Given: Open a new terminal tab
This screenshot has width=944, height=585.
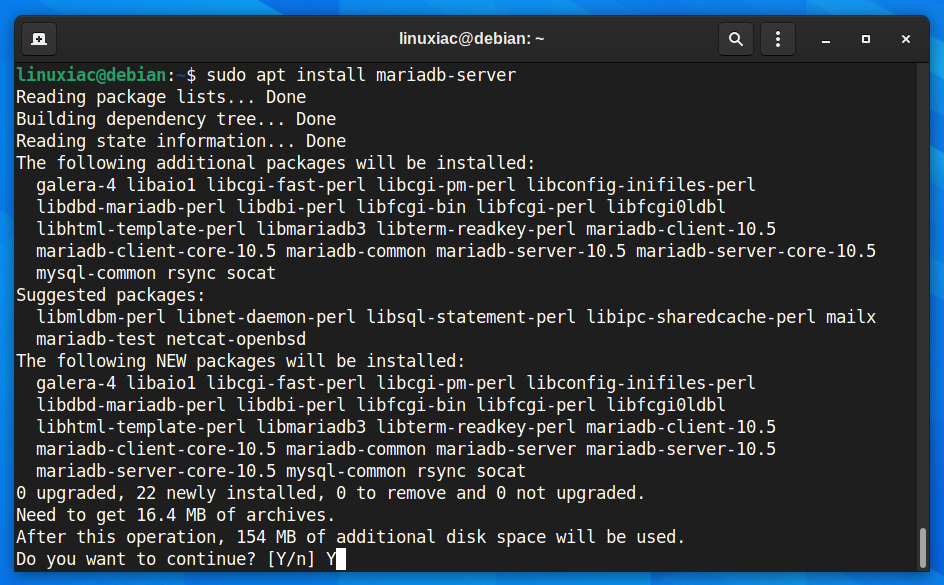Looking at the screenshot, I should [x=39, y=39].
